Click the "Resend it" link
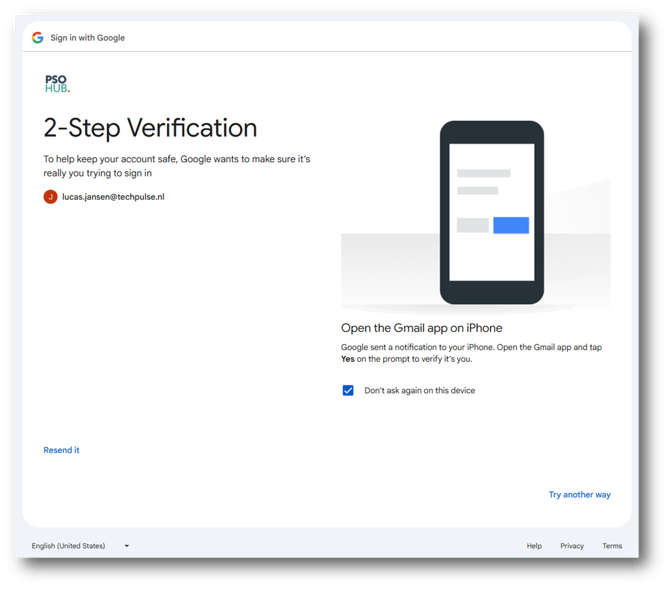 [x=61, y=450]
